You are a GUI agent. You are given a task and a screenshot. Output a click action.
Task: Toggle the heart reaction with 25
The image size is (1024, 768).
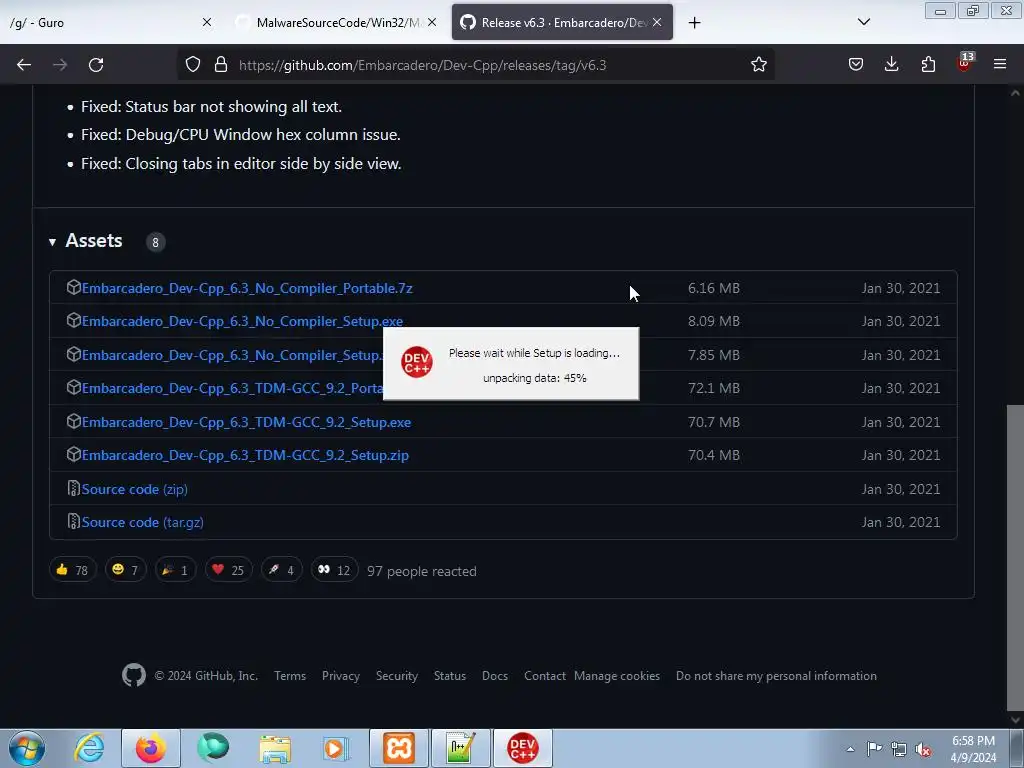(x=228, y=570)
